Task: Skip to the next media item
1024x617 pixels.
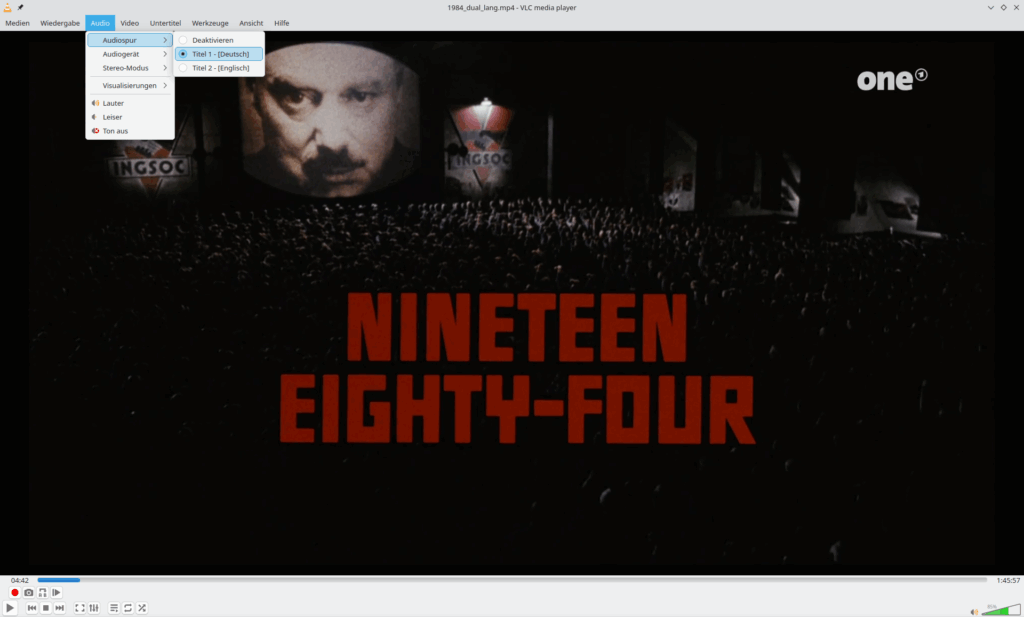Action: [x=59, y=608]
